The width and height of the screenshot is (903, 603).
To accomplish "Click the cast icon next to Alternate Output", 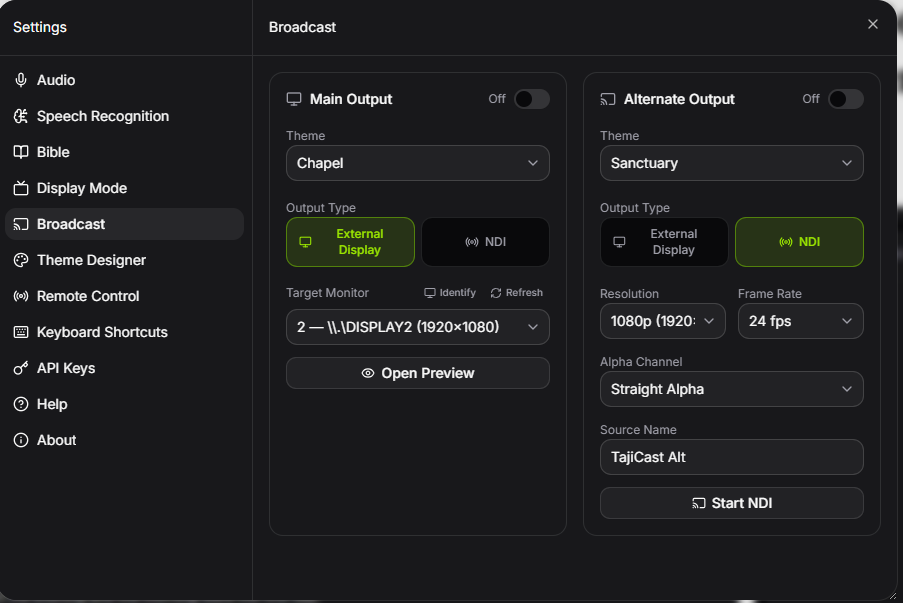I will coord(608,99).
